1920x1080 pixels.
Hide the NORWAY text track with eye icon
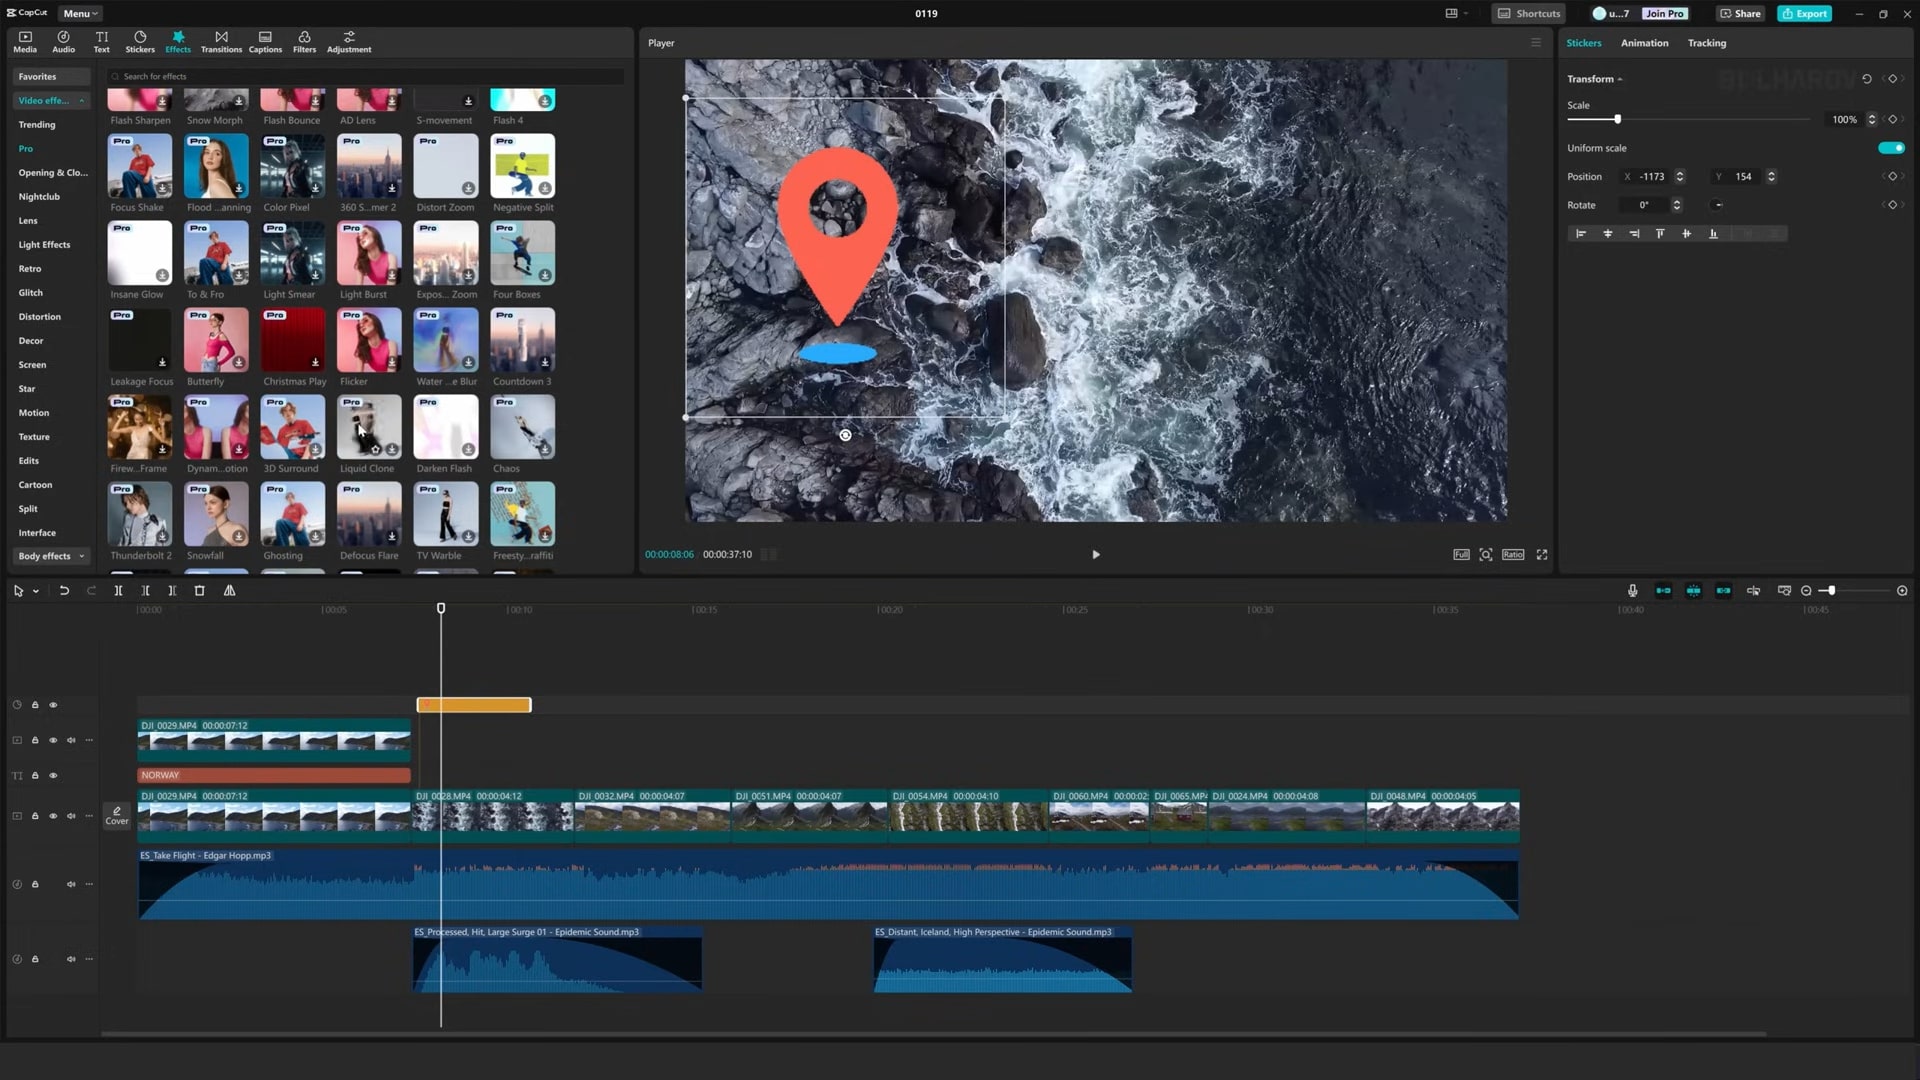[x=54, y=776]
